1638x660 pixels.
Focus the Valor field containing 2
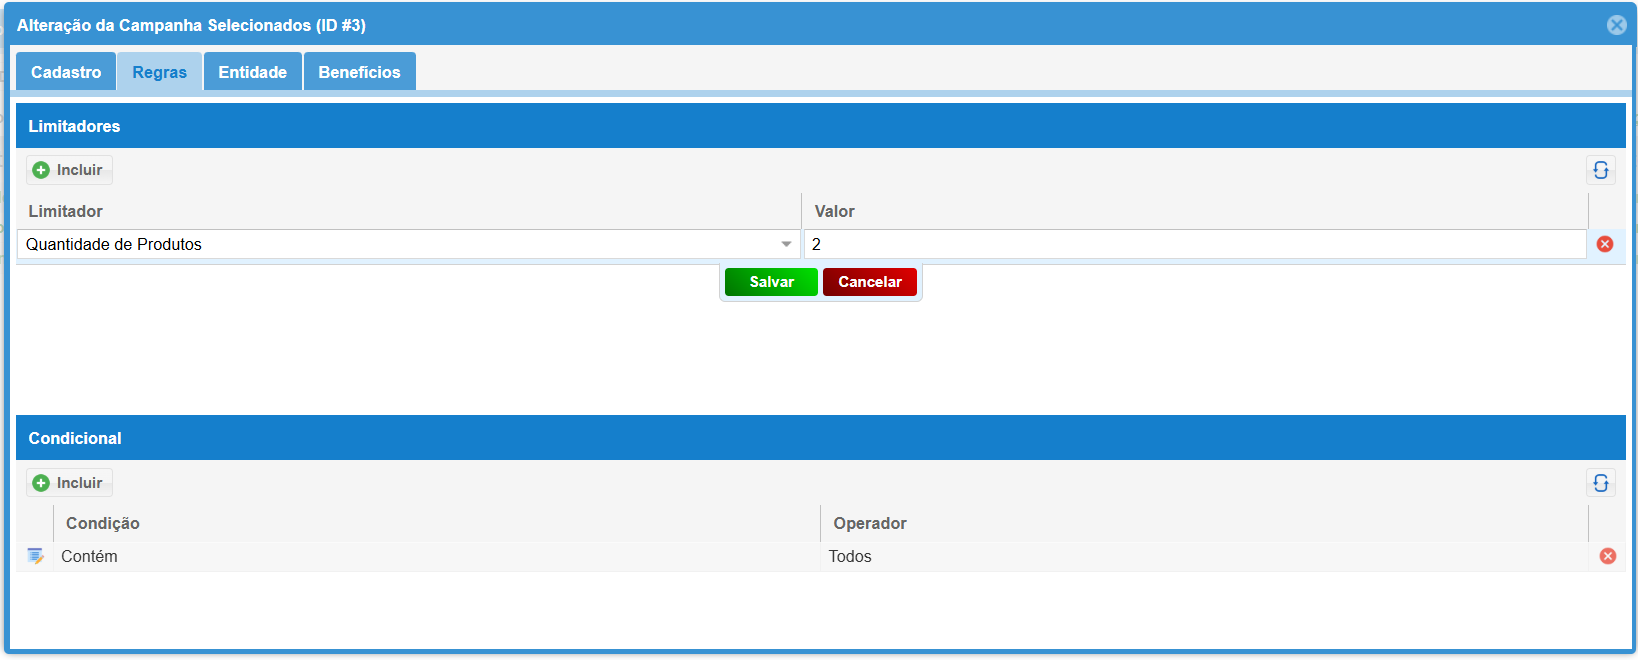[1194, 244]
